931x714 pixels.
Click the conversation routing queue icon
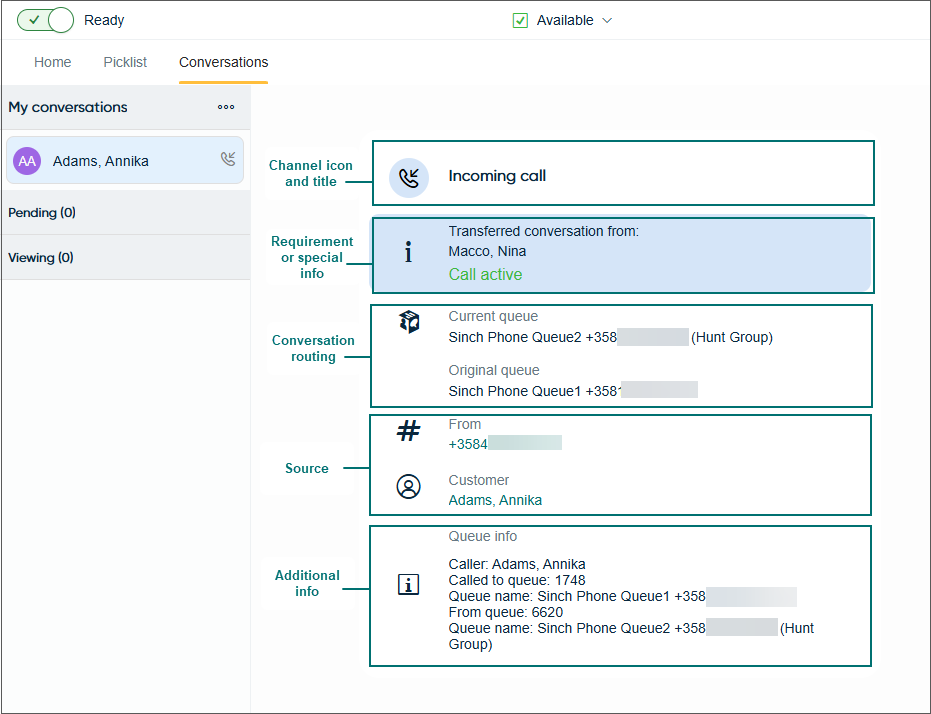[x=409, y=322]
